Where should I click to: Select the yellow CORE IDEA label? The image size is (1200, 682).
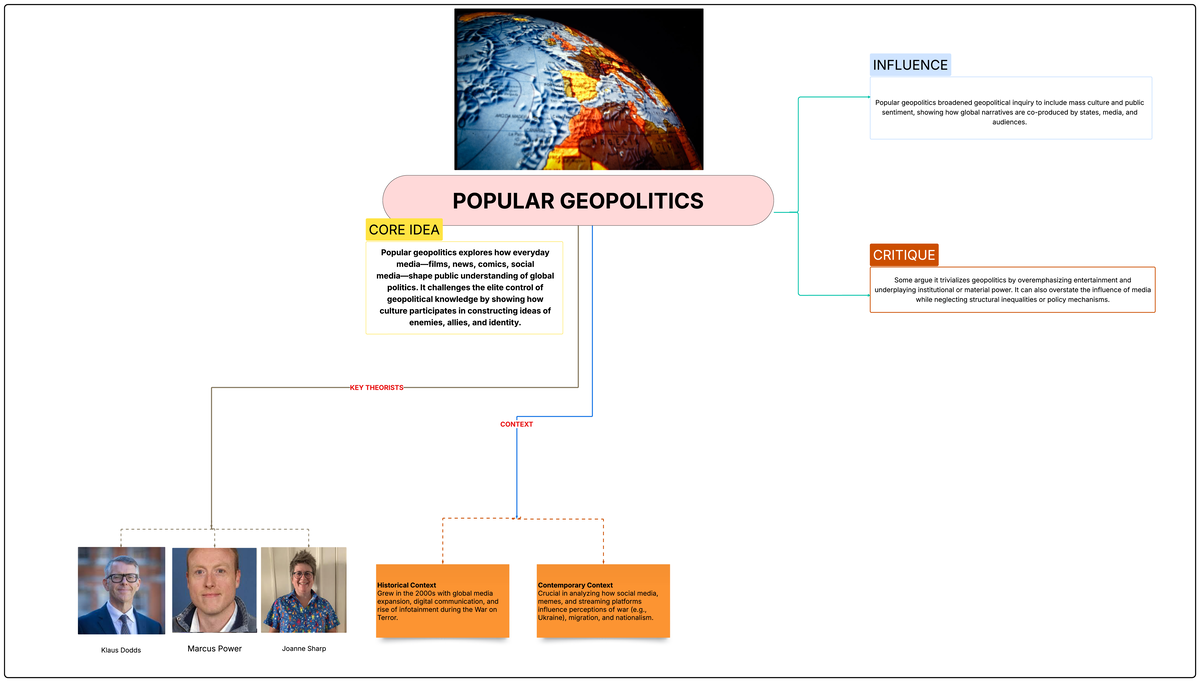coord(404,230)
